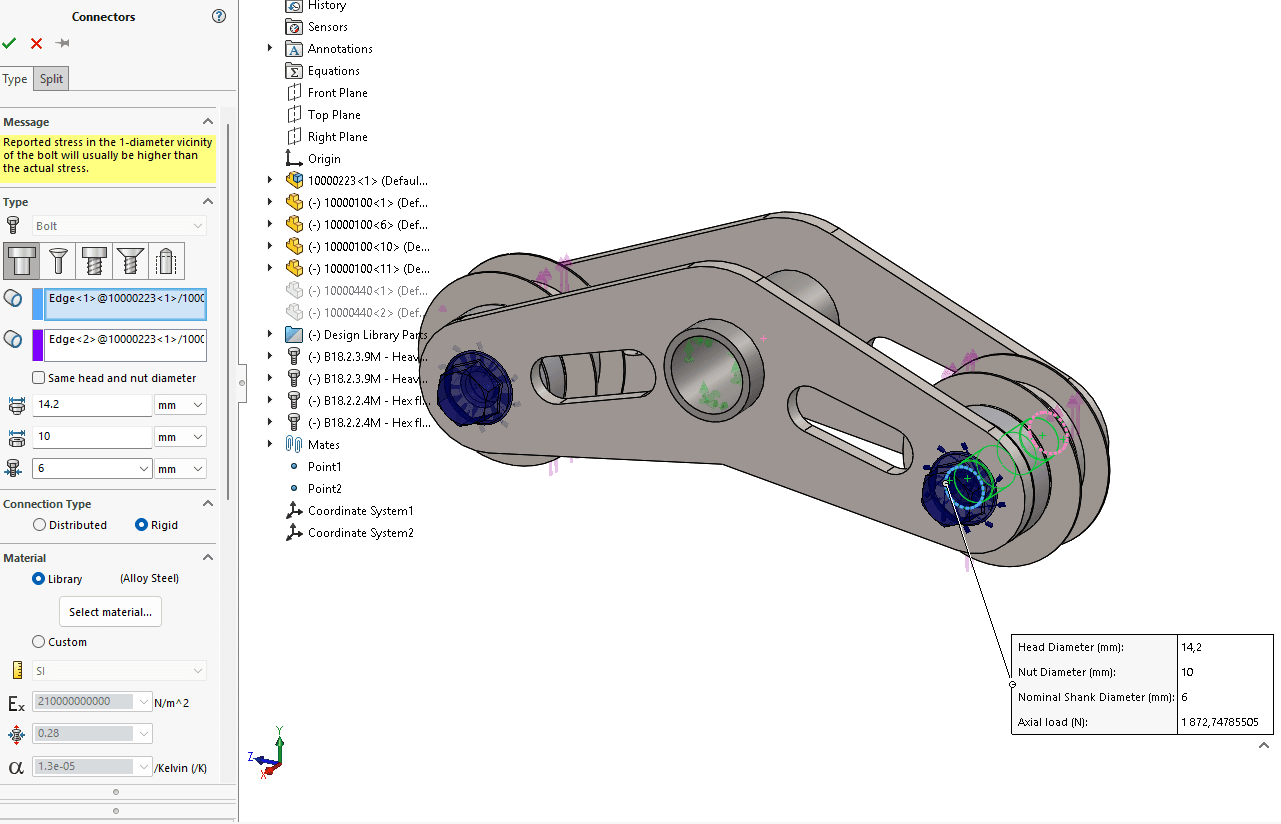Click the head diameter 14.2 input field

click(x=91, y=405)
